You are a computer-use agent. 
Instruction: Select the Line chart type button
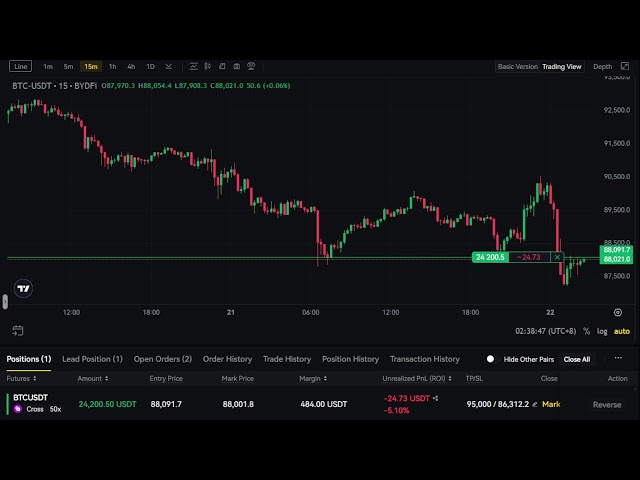20,66
